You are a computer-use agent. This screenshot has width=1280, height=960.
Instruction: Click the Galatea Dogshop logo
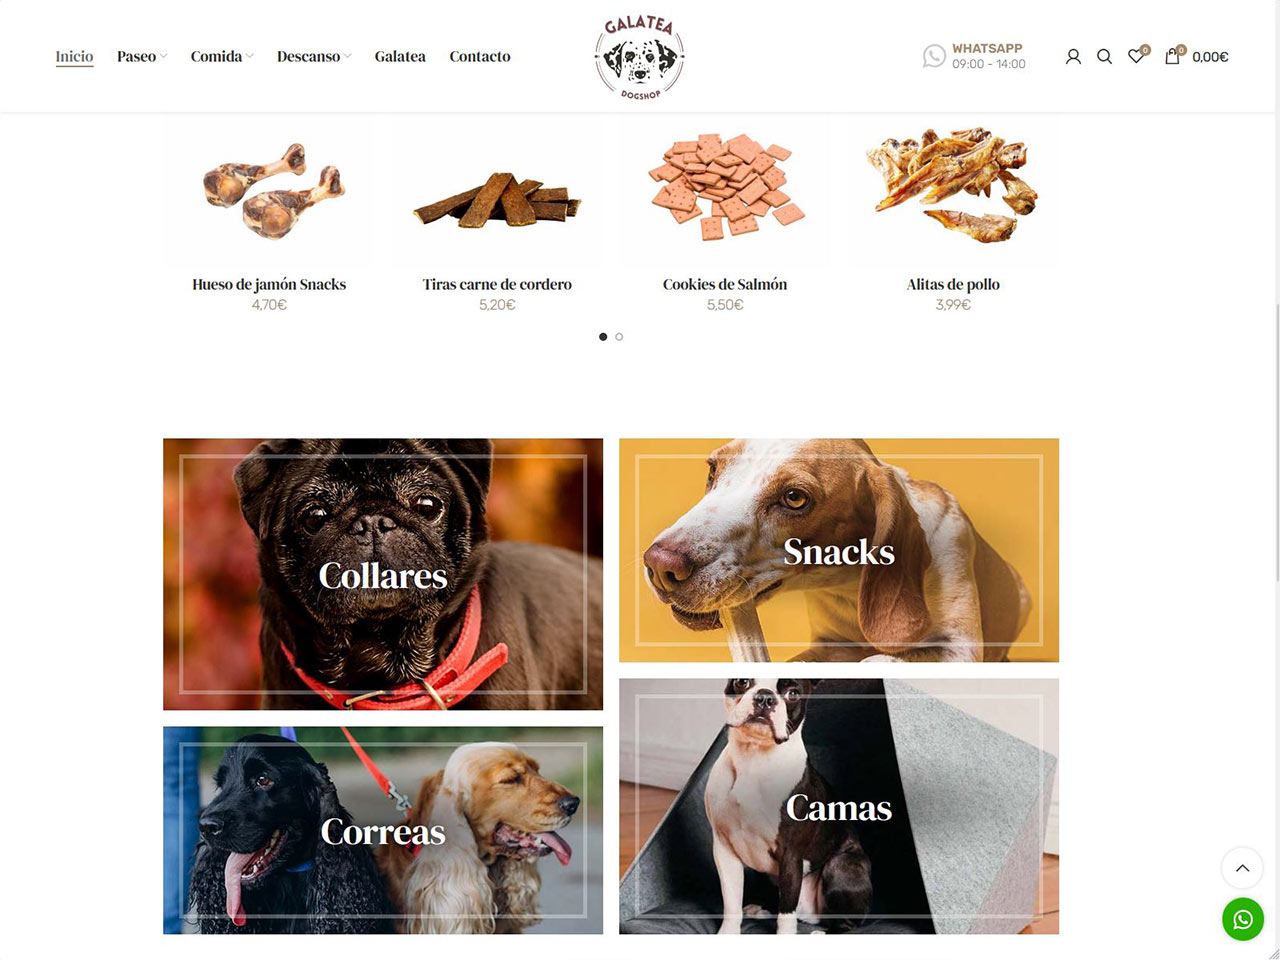click(640, 56)
